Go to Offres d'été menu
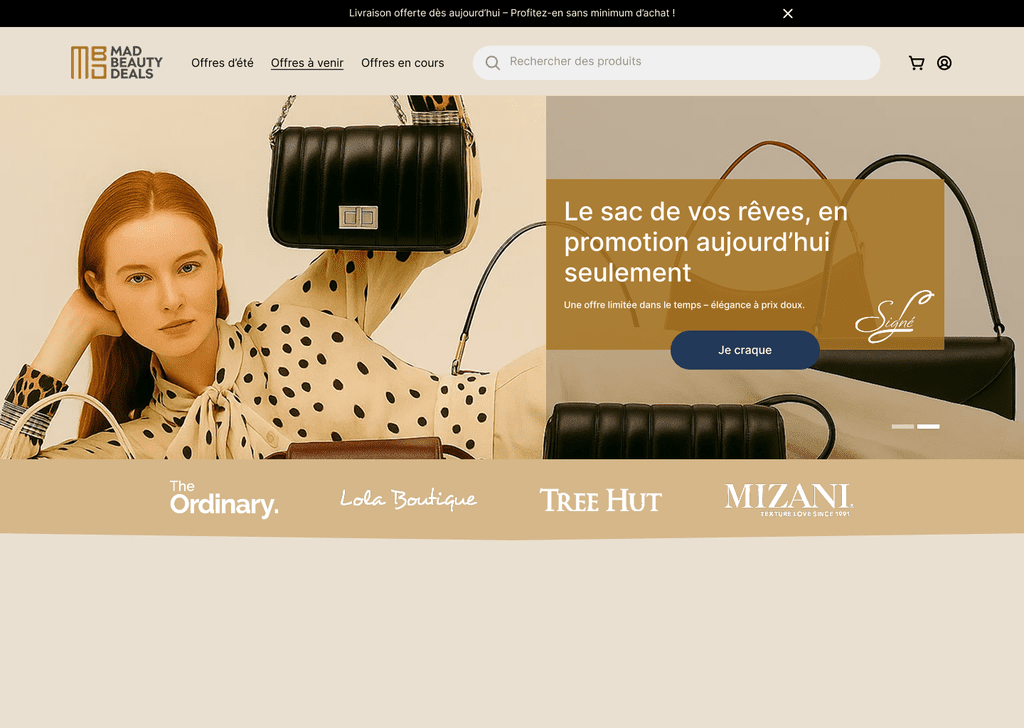This screenshot has height=728, width=1024. pyautogui.click(x=222, y=63)
